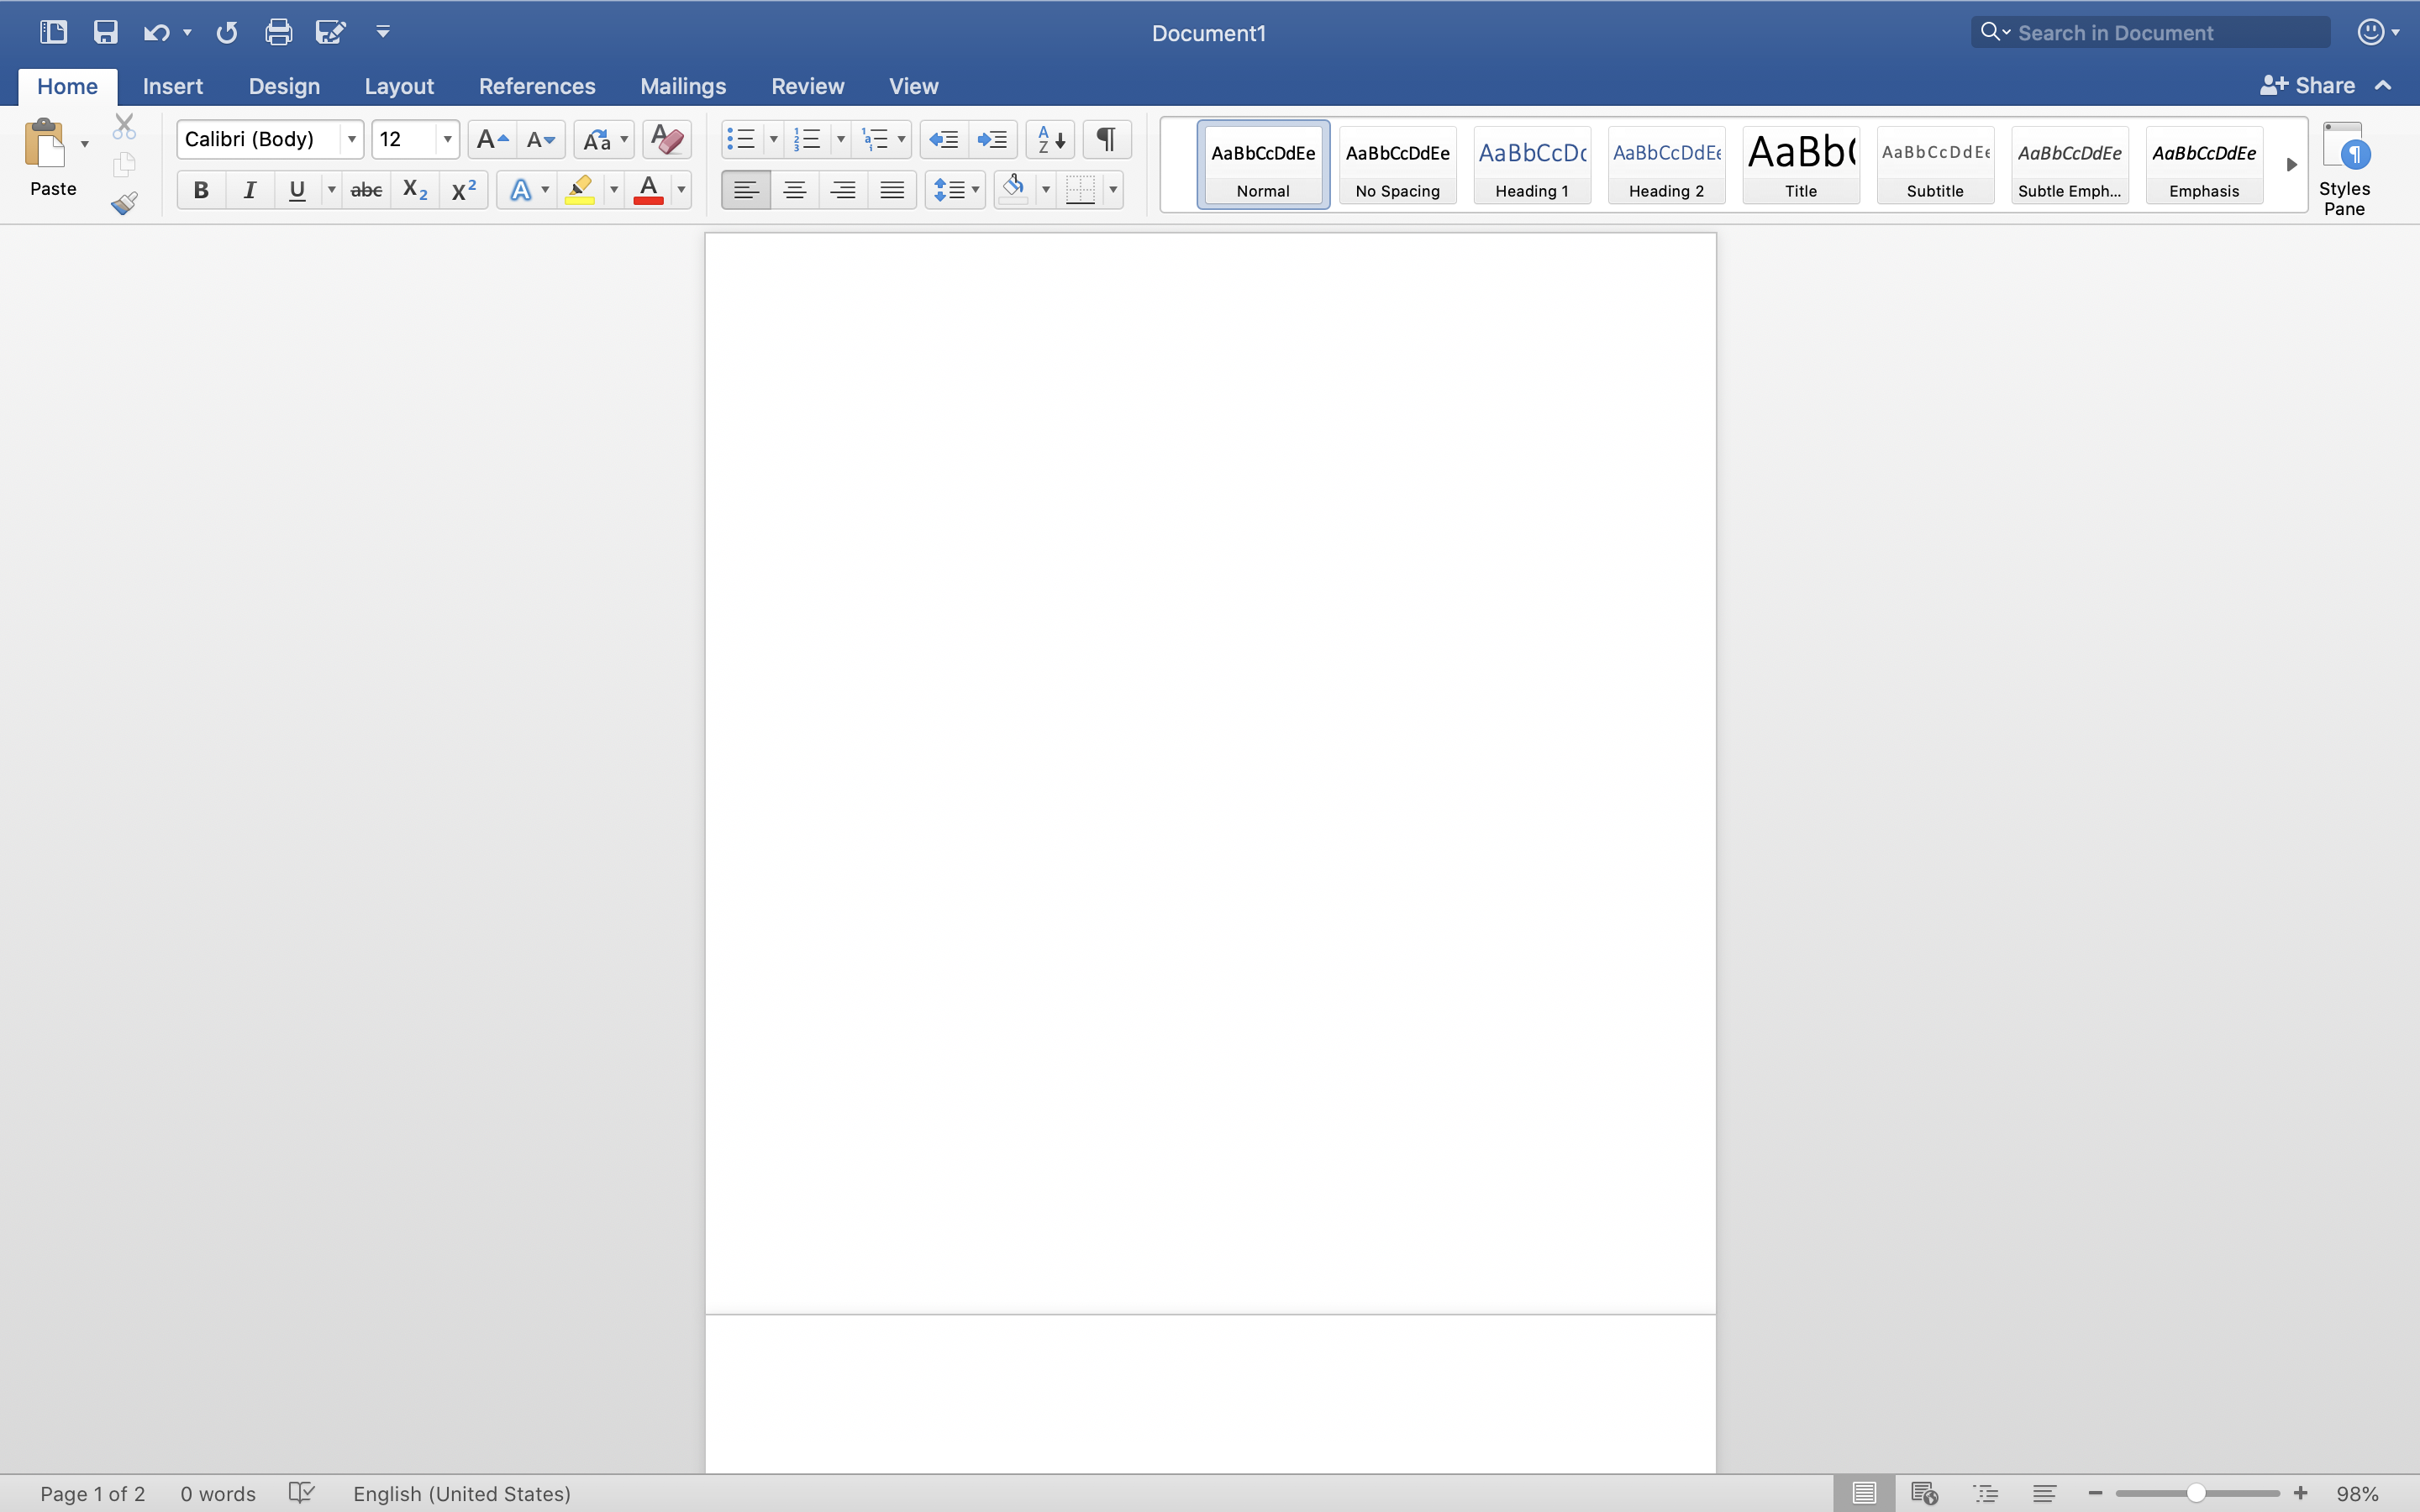Click the zoom slider handle
This screenshot has width=2420, height=1512.
(x=2196, y=1493)
